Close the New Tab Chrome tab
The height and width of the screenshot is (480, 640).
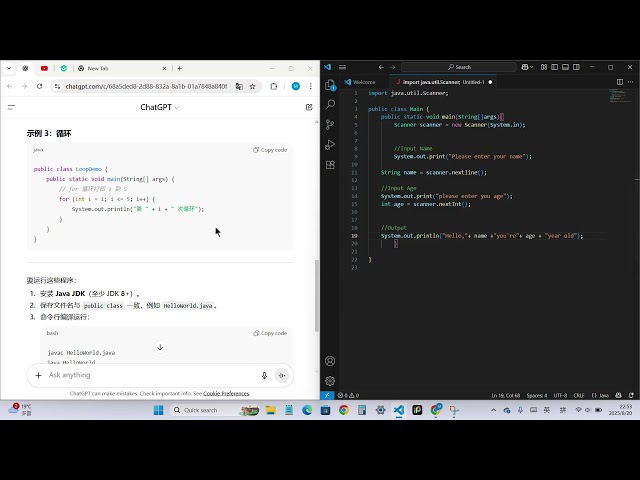(x=164, y=68)
